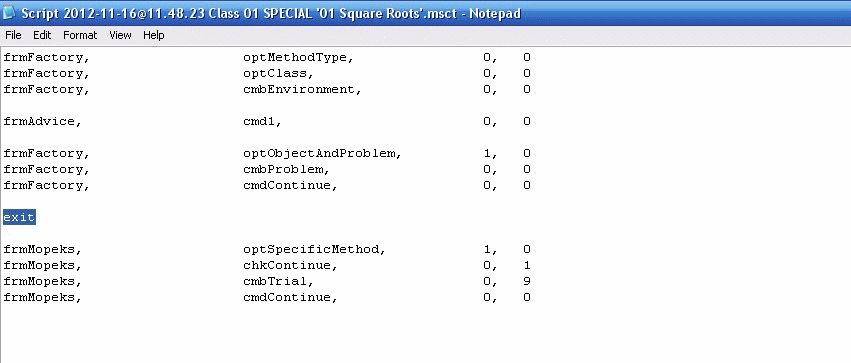Open the Format menu
The width and height of the screenshot is (851, 363).
80,35
